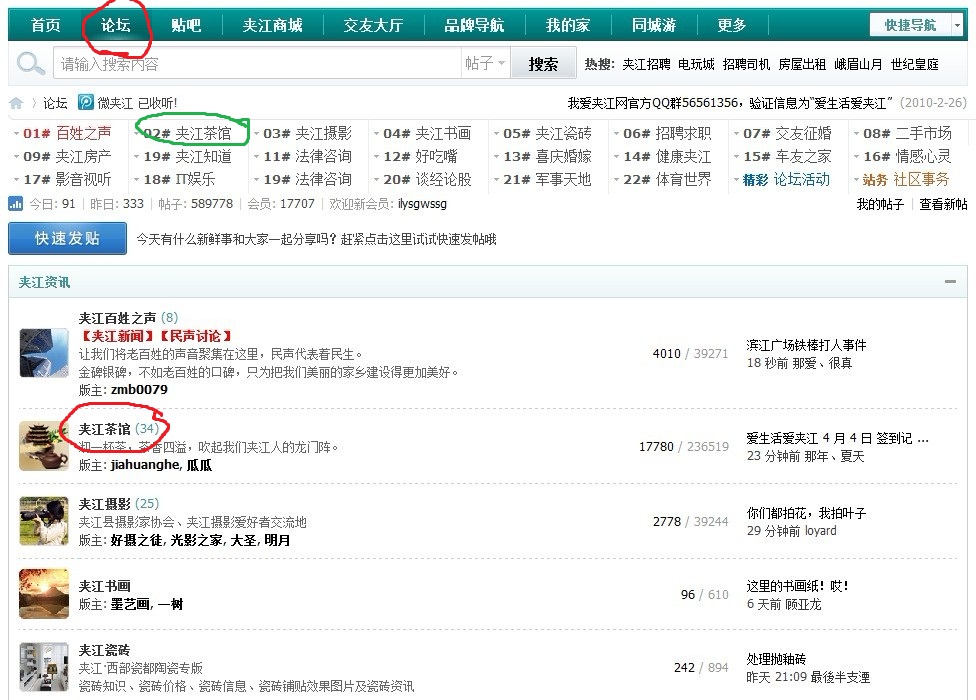
Task: Open the 查看新帖 link
Action: [x=943, y=204]
